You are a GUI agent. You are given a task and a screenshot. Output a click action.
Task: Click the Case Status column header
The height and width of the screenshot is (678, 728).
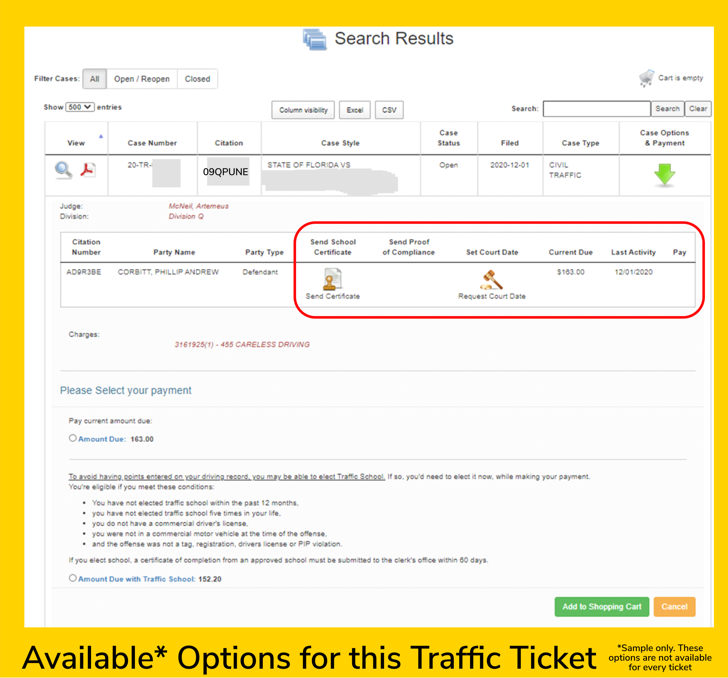(x=448, y=138)
